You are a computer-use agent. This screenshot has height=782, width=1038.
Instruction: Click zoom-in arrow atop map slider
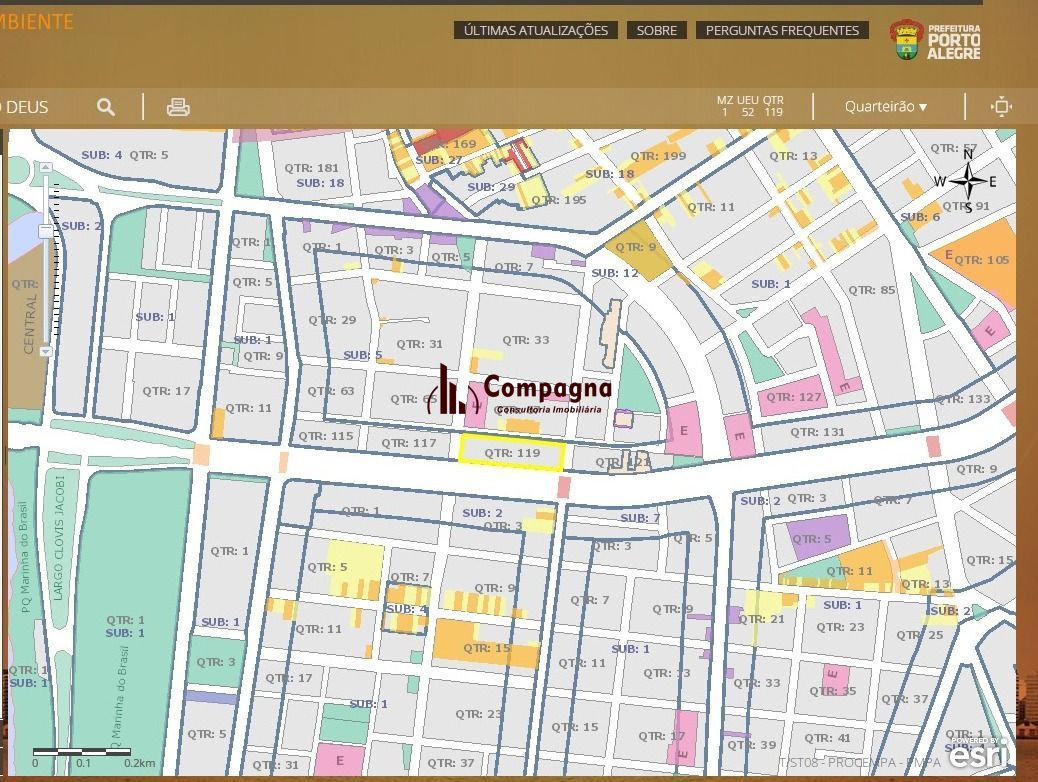[46, 168]
